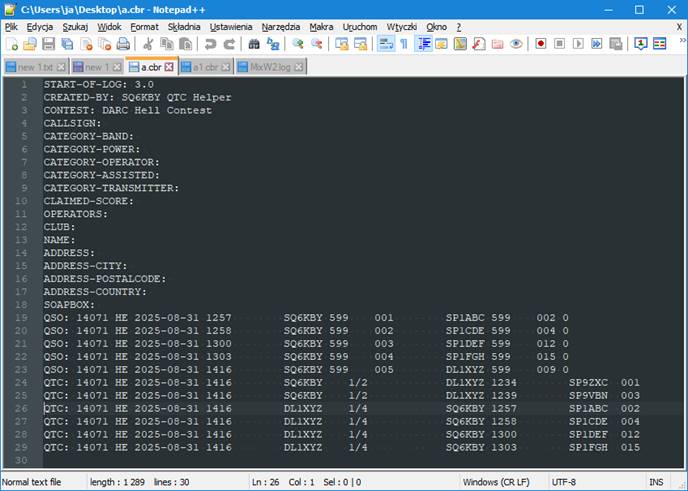Open the Normal text file language selector
This screenshot has height=491, width=688.
pos(35,482)
